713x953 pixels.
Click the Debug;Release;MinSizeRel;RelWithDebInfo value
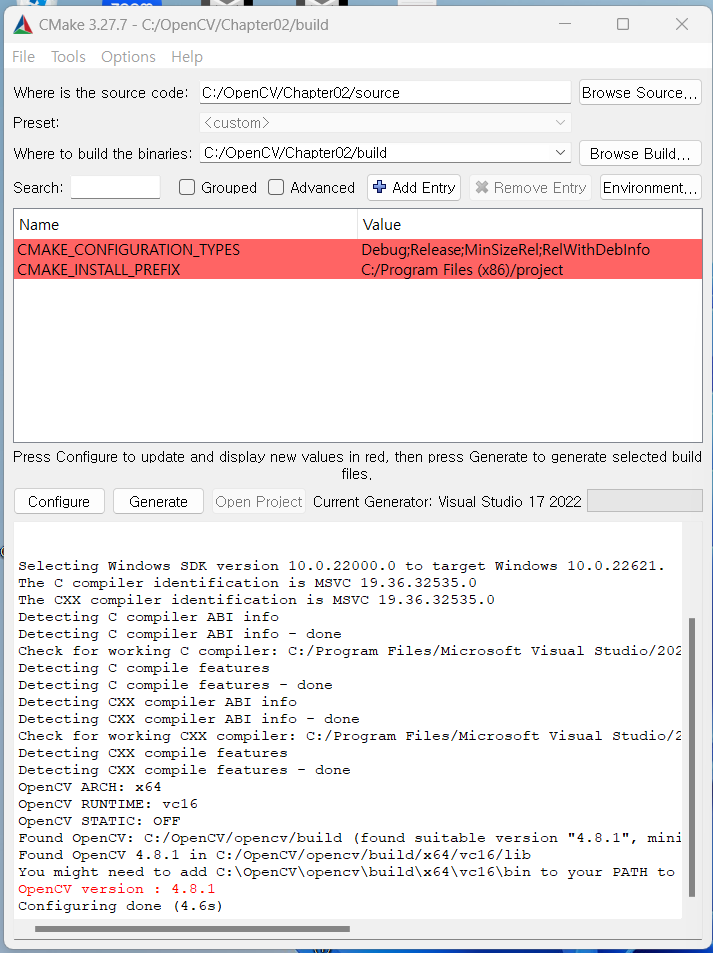pos(505,250)
